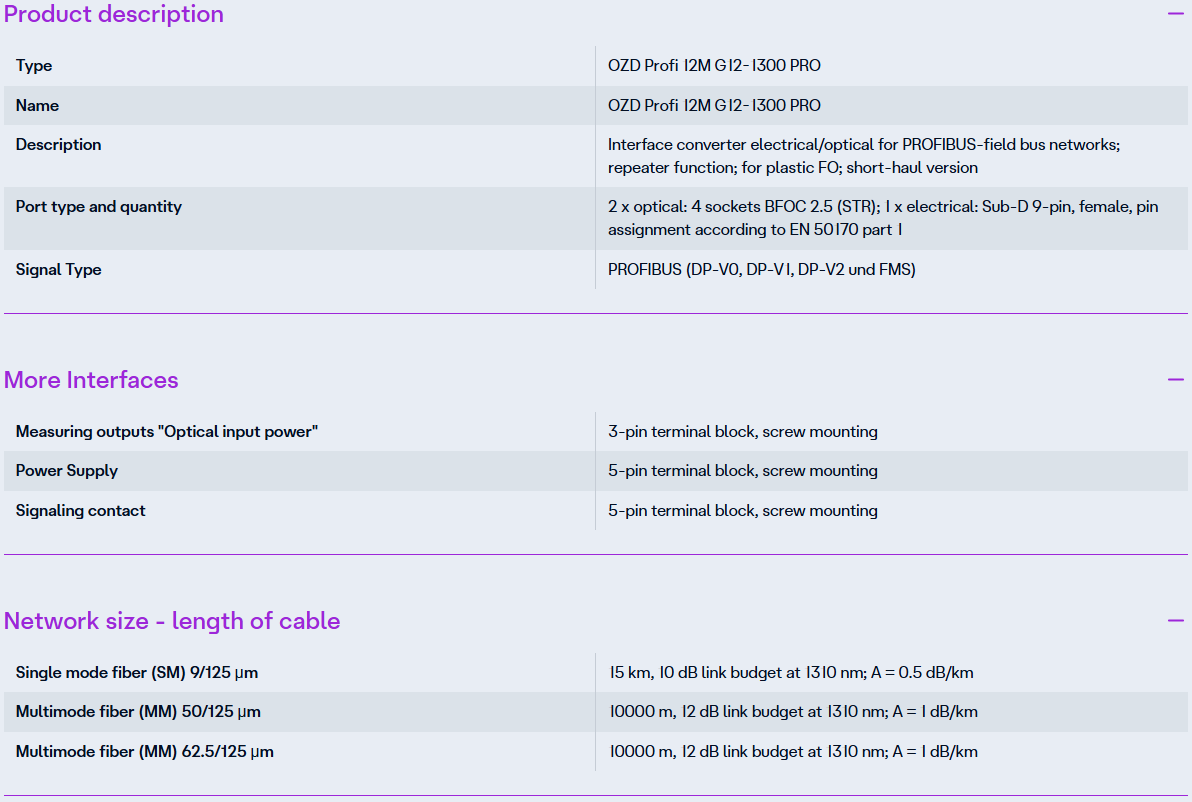Click the Signaling contact row label

click(81, 511)
